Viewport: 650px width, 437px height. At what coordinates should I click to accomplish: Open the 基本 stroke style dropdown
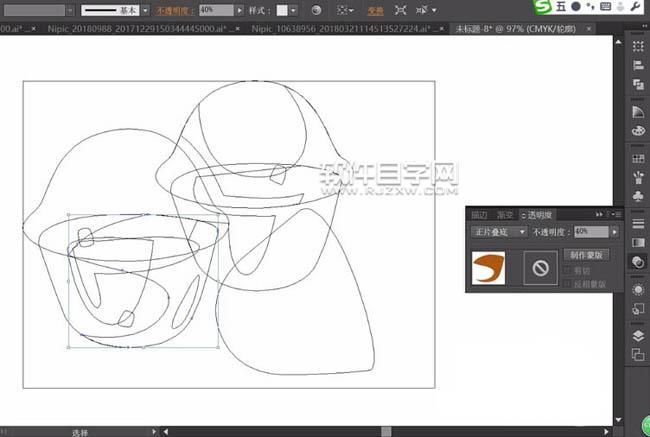tap(145, 9)
